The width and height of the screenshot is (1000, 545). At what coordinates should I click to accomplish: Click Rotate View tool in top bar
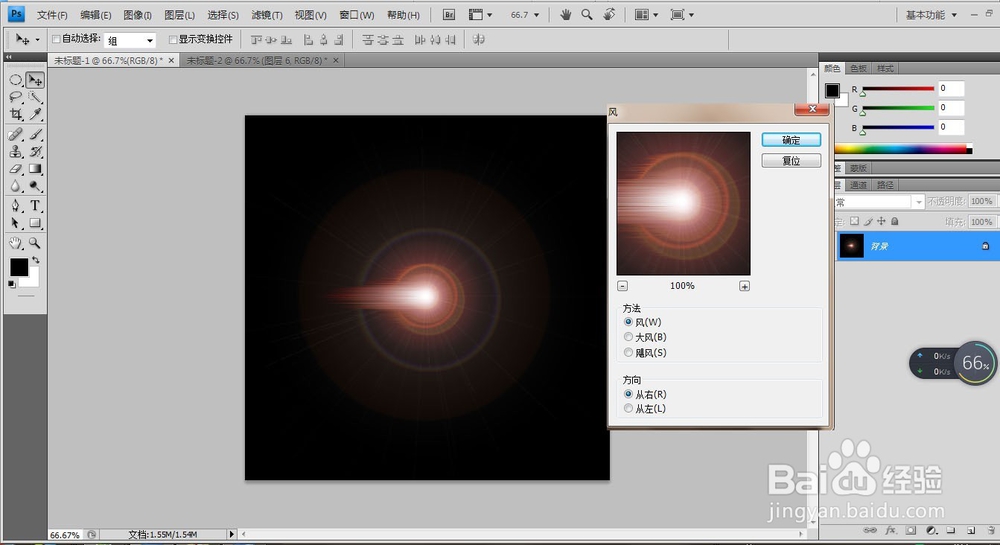click(x=609, y=14)
